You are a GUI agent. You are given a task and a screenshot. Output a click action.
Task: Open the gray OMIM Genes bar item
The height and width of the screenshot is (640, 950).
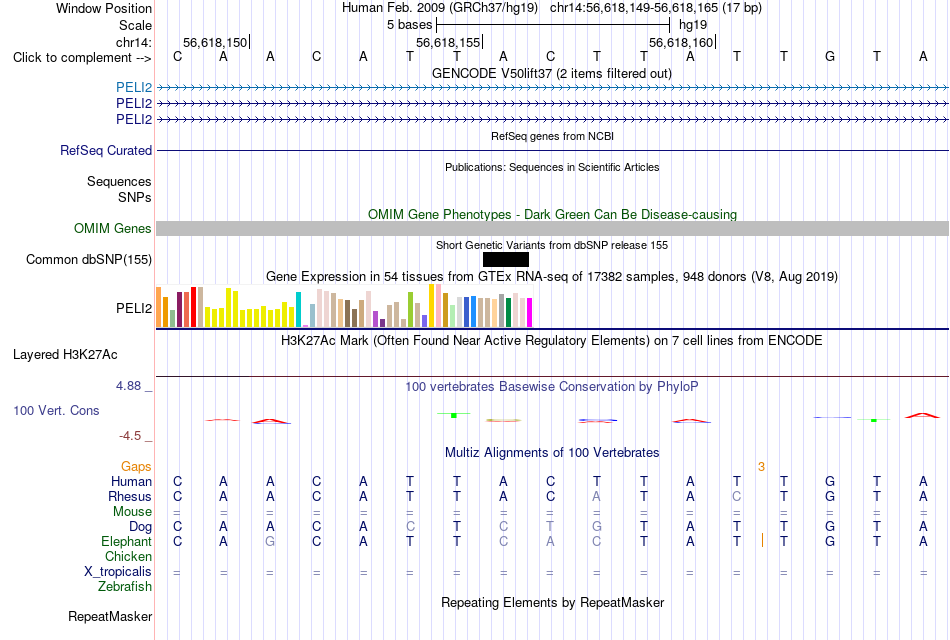pos(553,228)
